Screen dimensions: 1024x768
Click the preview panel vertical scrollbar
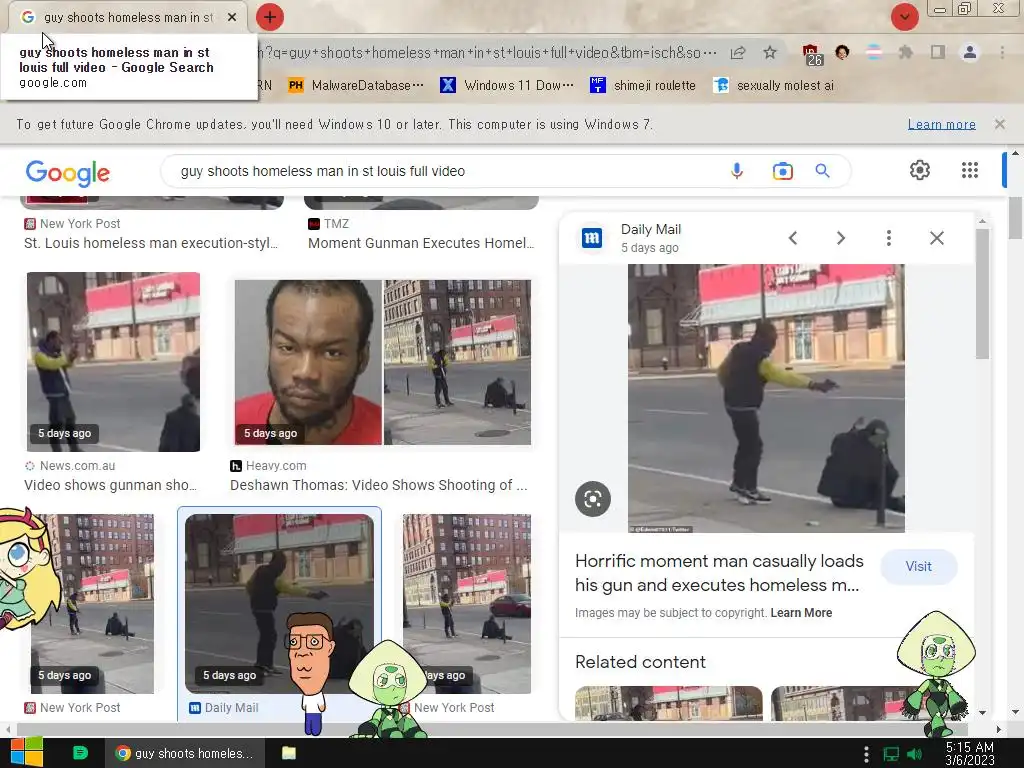pos(983,294)
